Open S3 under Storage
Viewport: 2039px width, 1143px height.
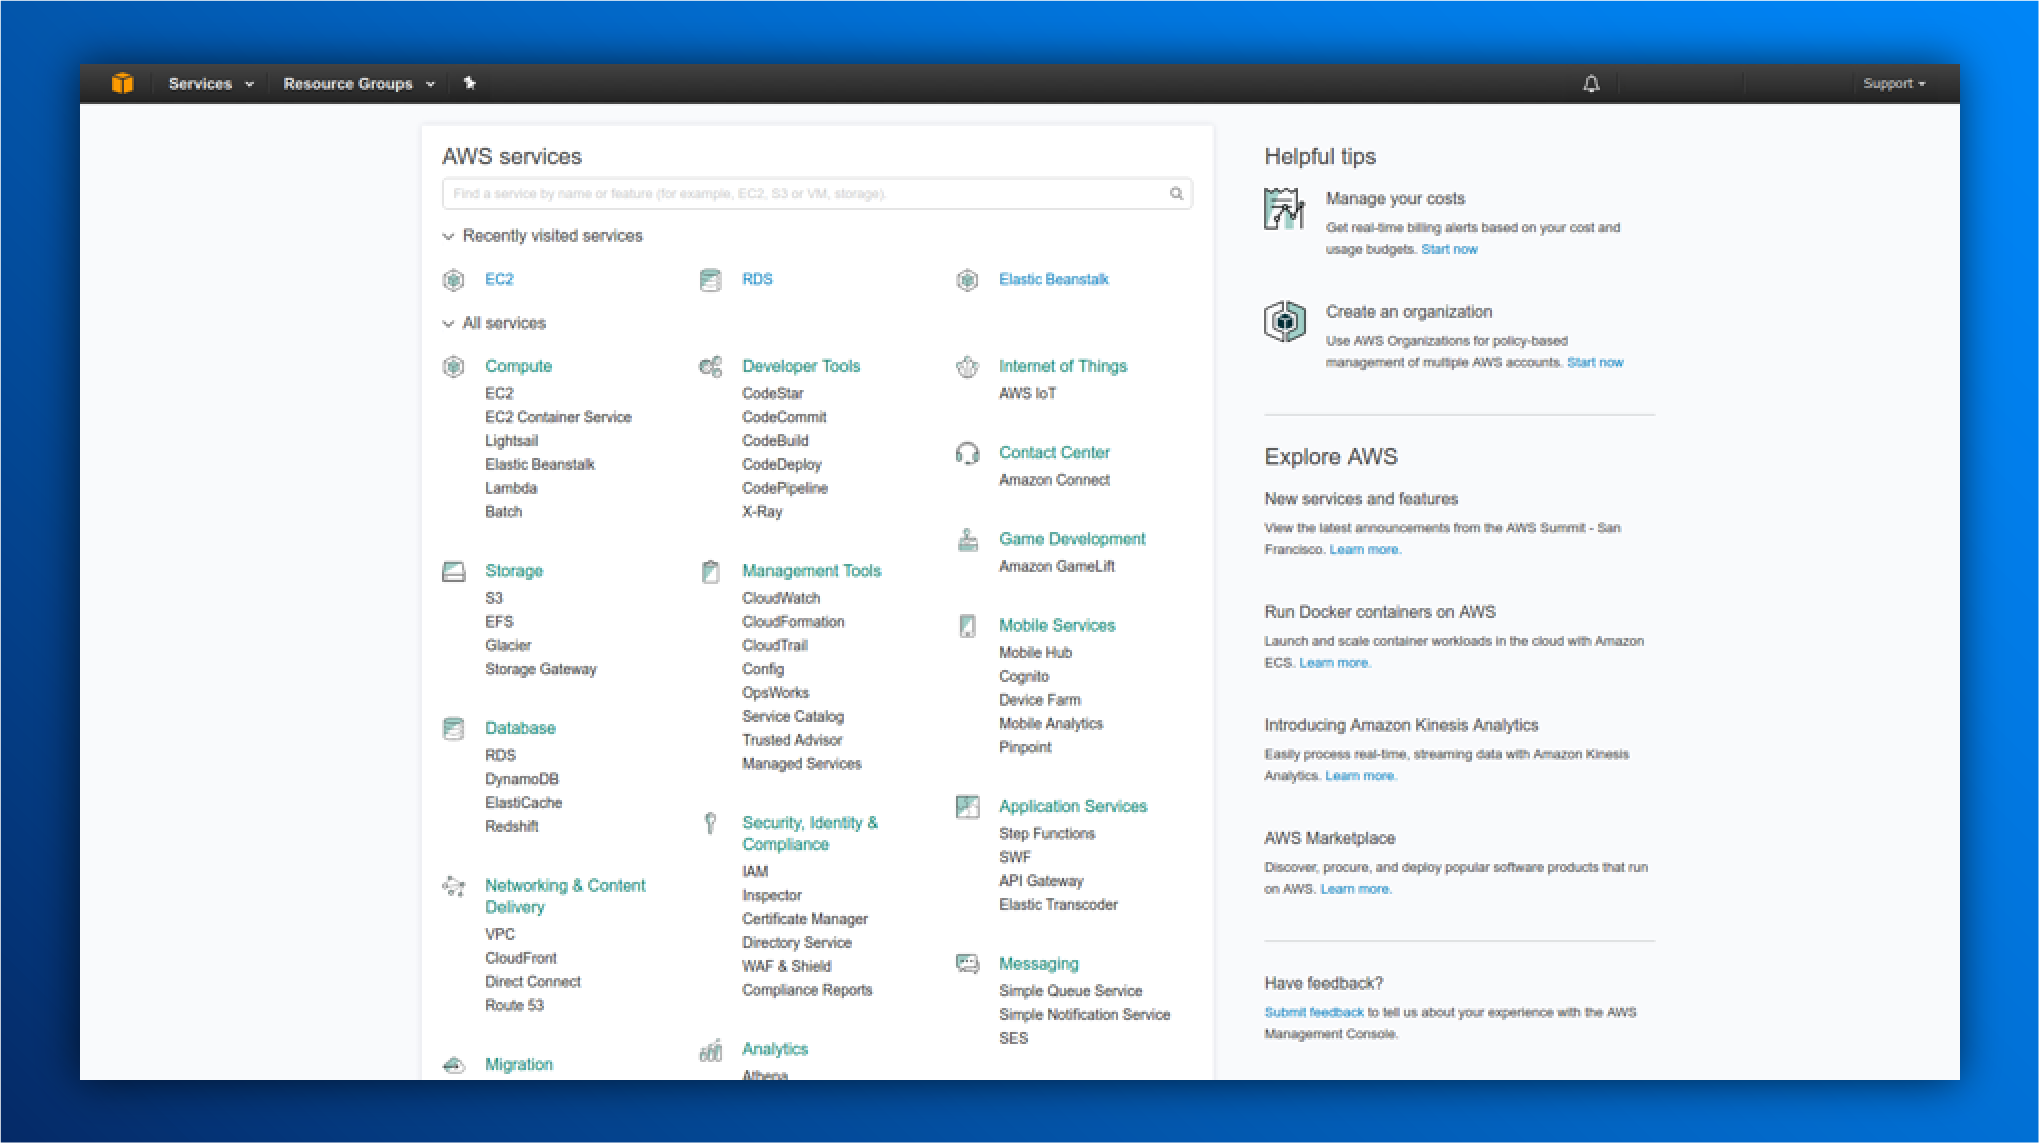pyautogui.click(x=494, y=598)
